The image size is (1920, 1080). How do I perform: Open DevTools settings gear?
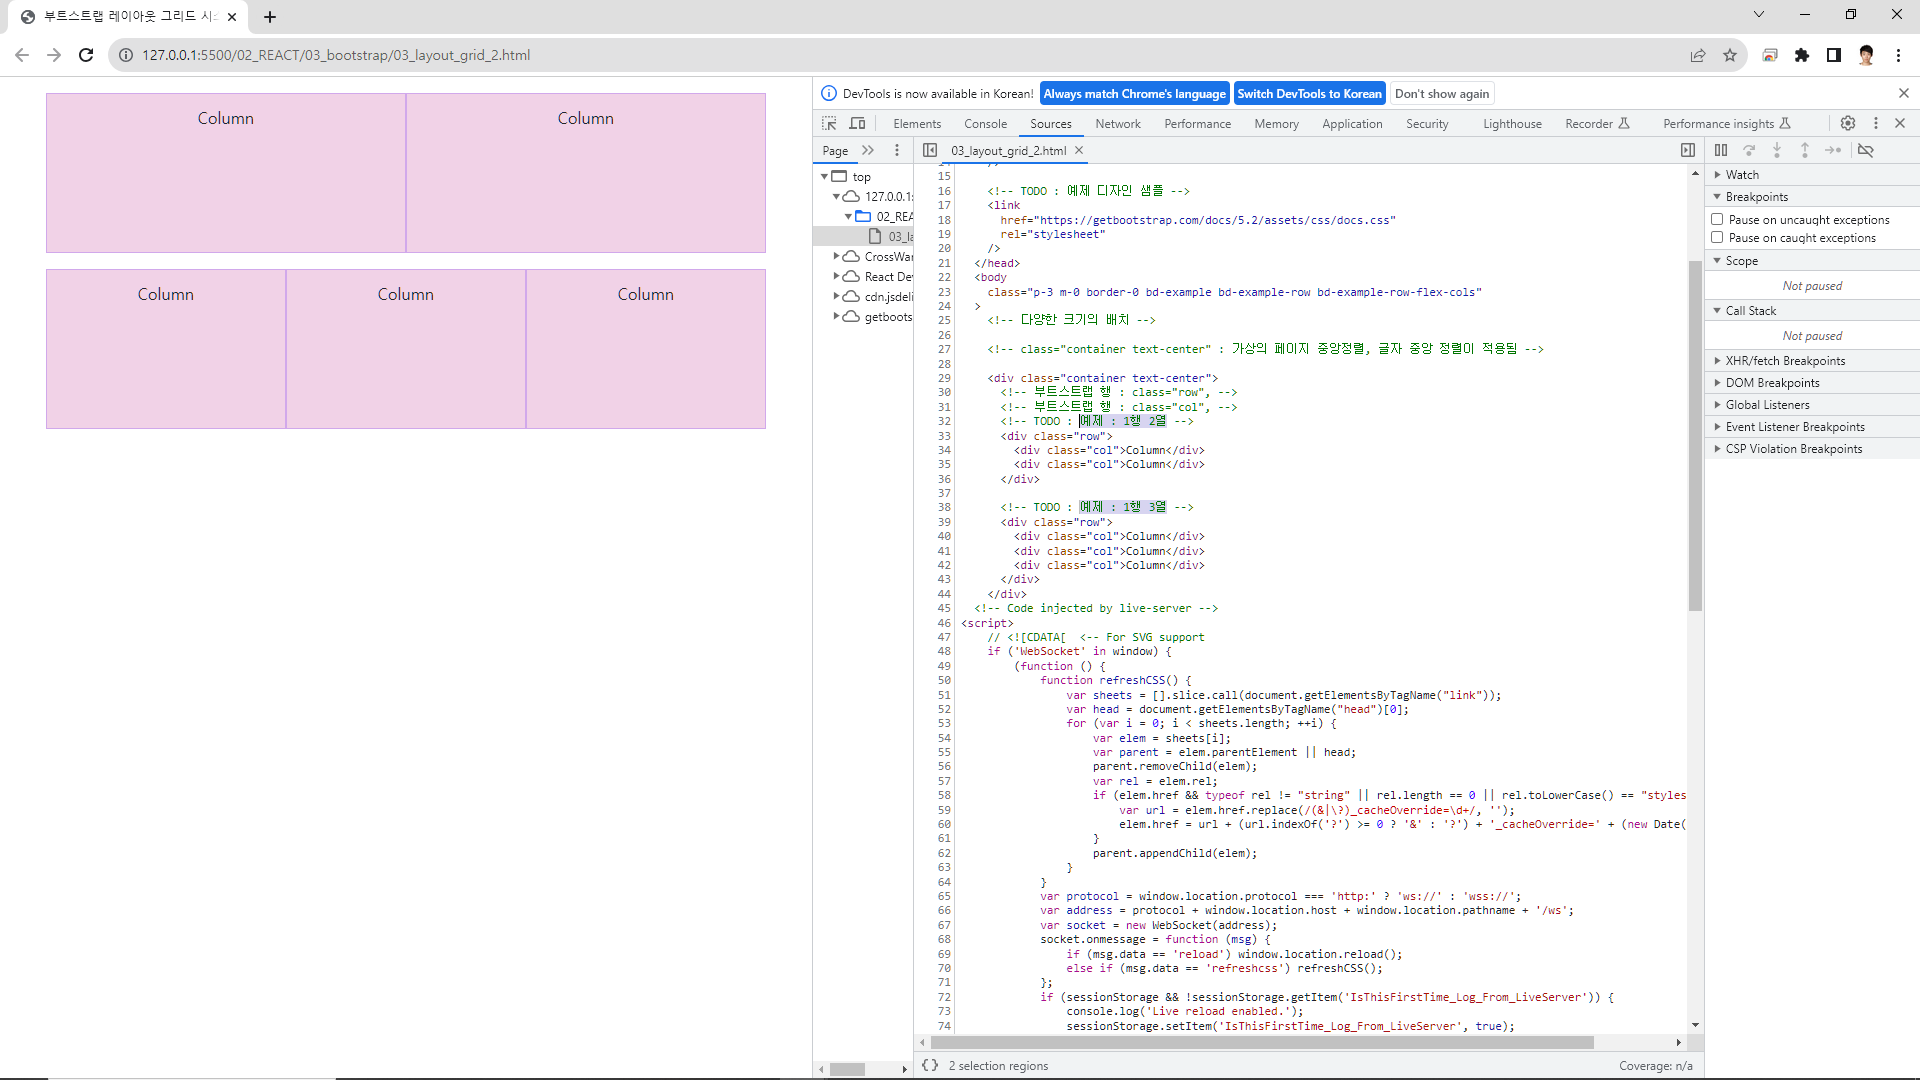coord(1847,123)
